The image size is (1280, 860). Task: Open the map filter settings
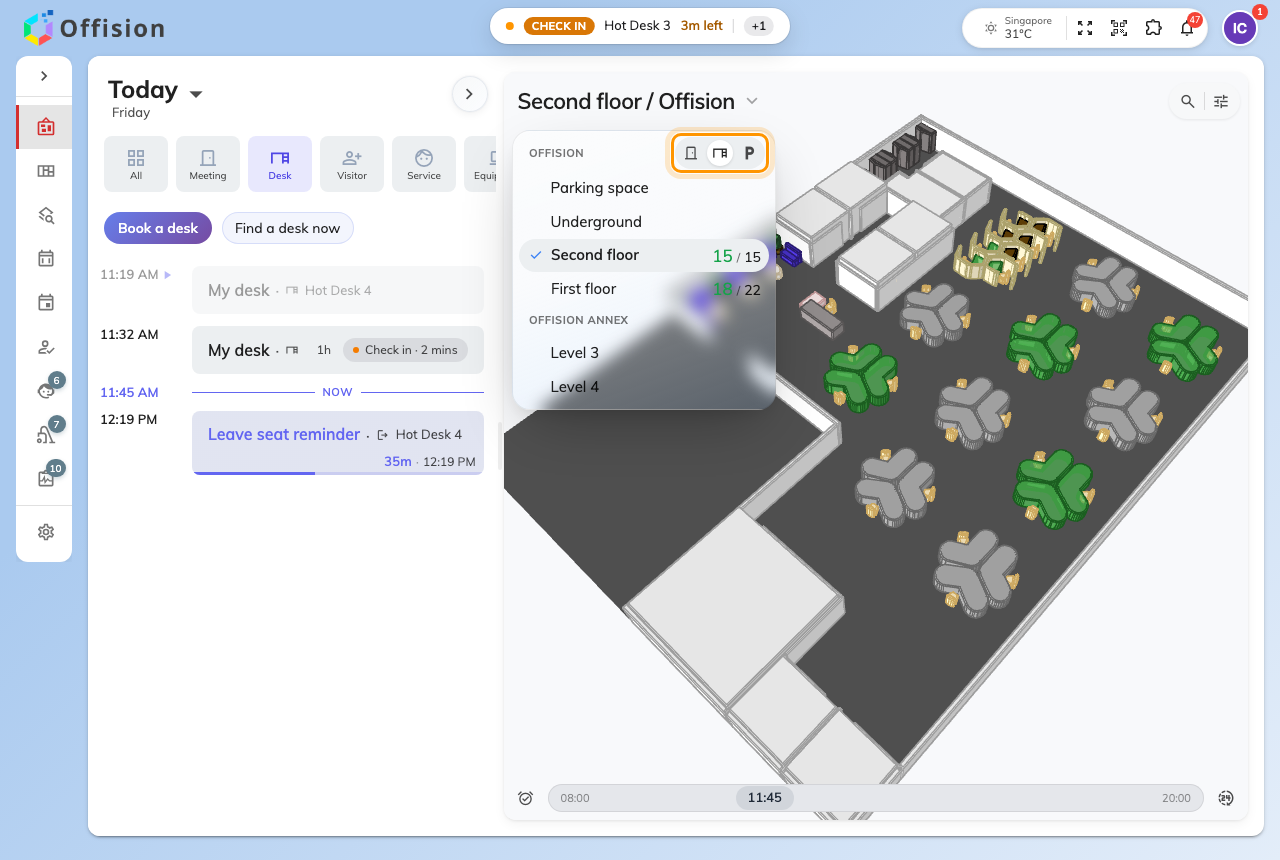(1221, 101)
